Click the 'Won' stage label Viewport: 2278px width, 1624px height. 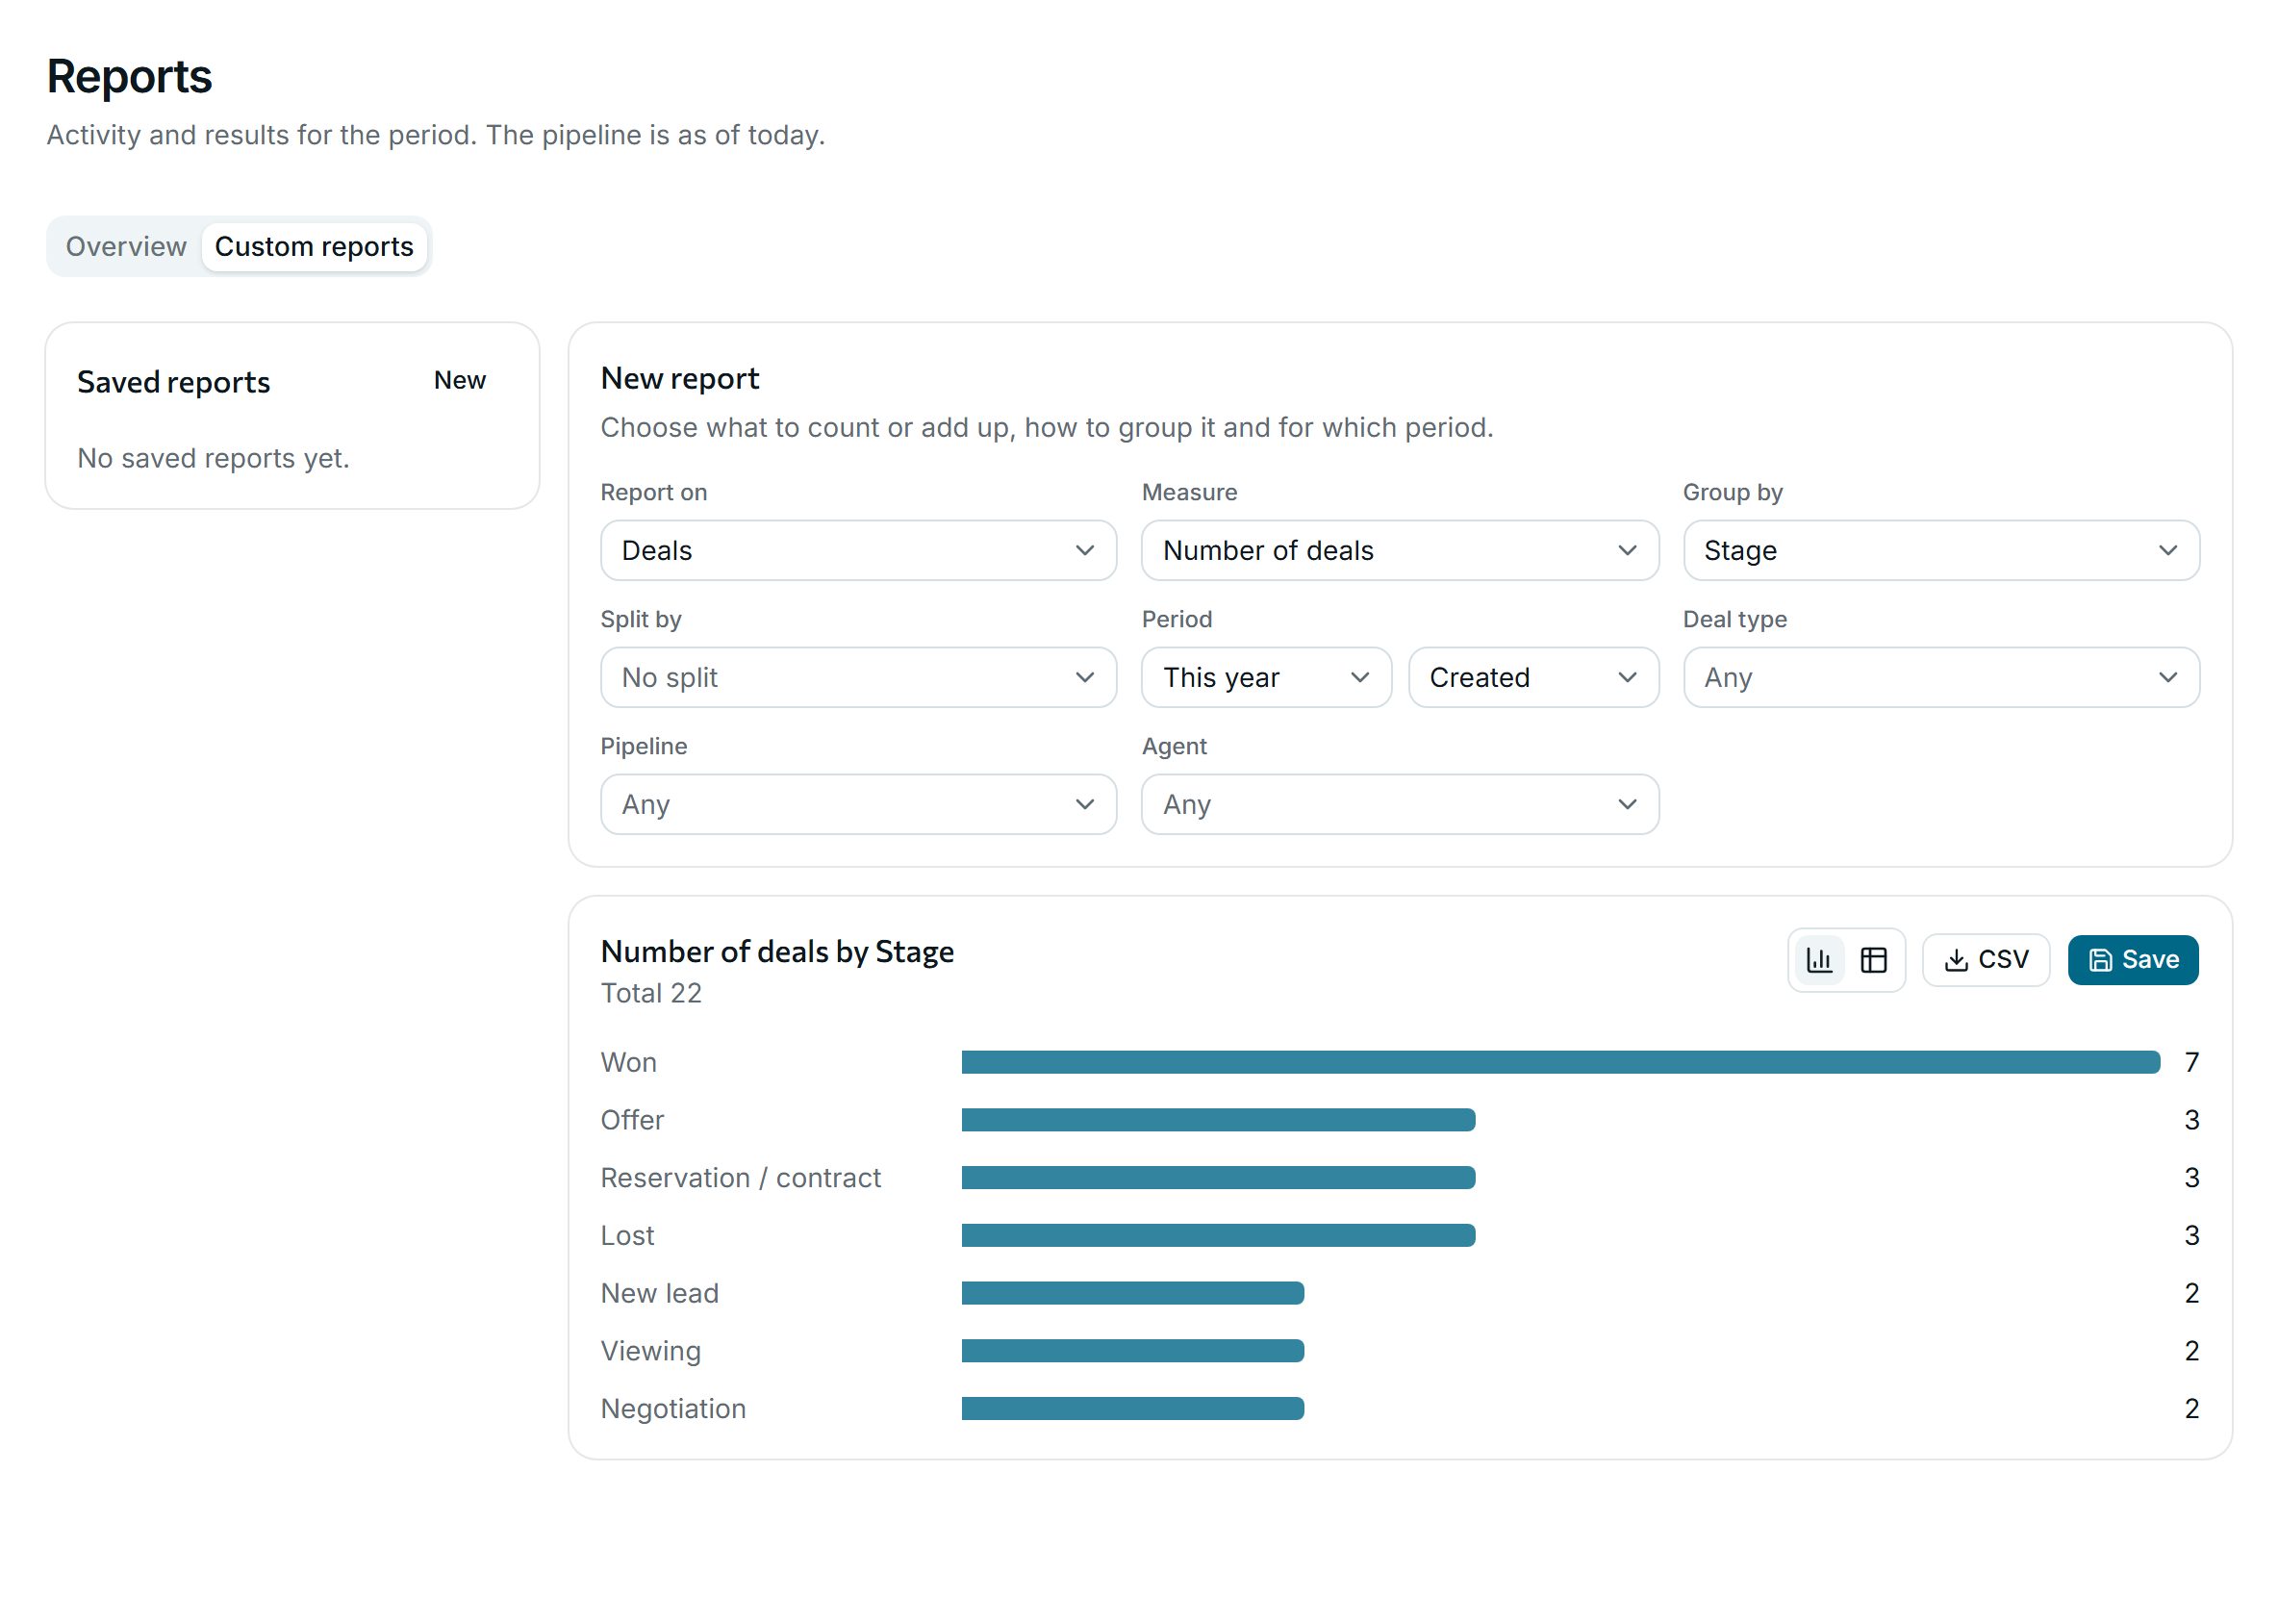click(629, 1062)
